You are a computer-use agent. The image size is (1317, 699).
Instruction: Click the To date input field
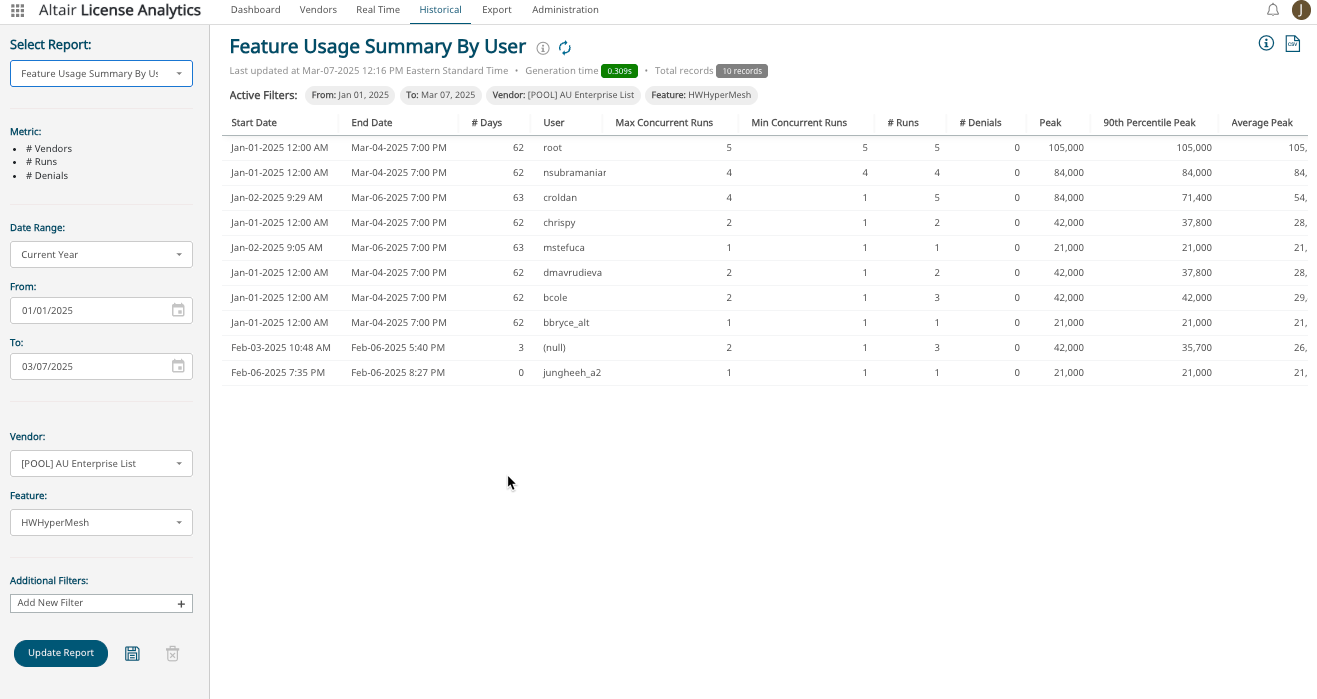coord(101,366)
